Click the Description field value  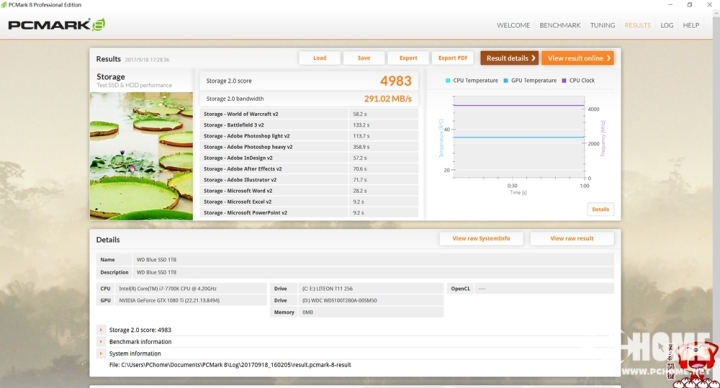pos(373,272)
